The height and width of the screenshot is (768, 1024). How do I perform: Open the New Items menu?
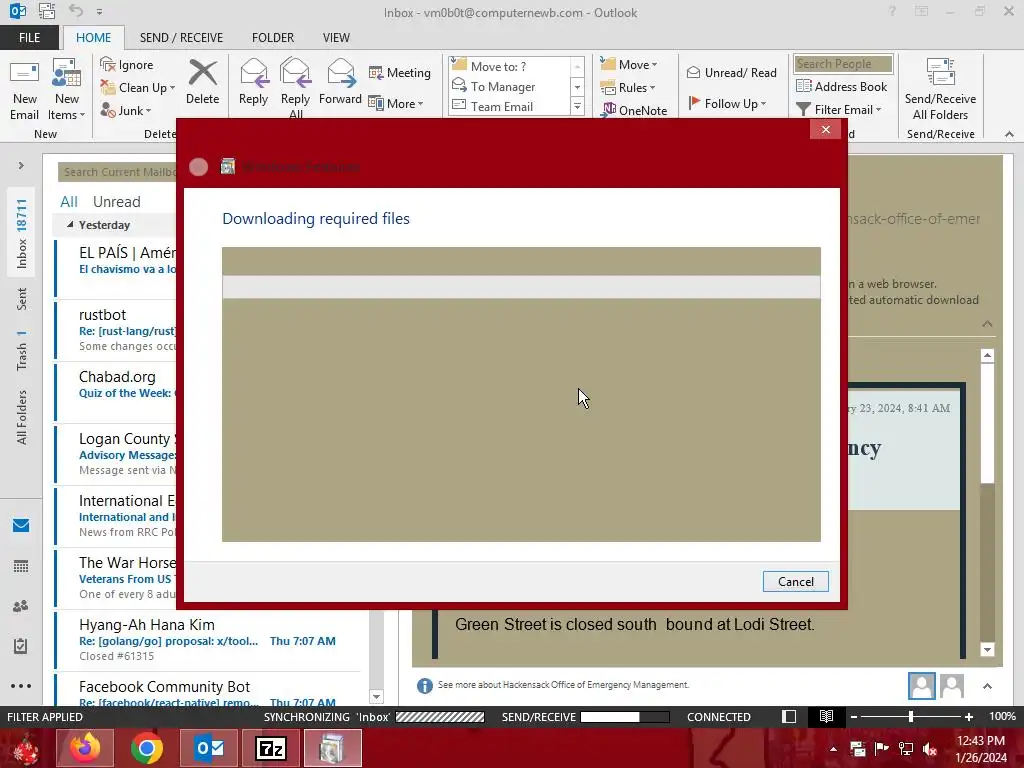pyautogui.click(x=67, y=89)
